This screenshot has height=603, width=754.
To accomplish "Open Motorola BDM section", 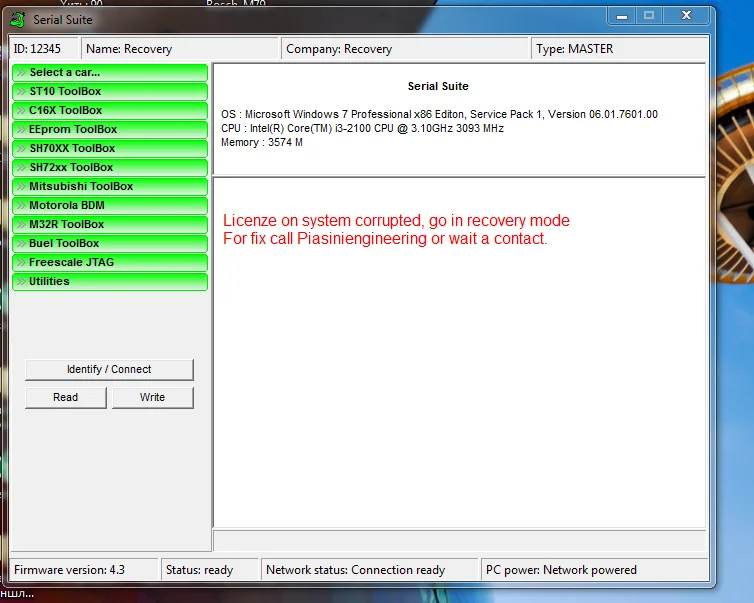I will pos(110,205).
